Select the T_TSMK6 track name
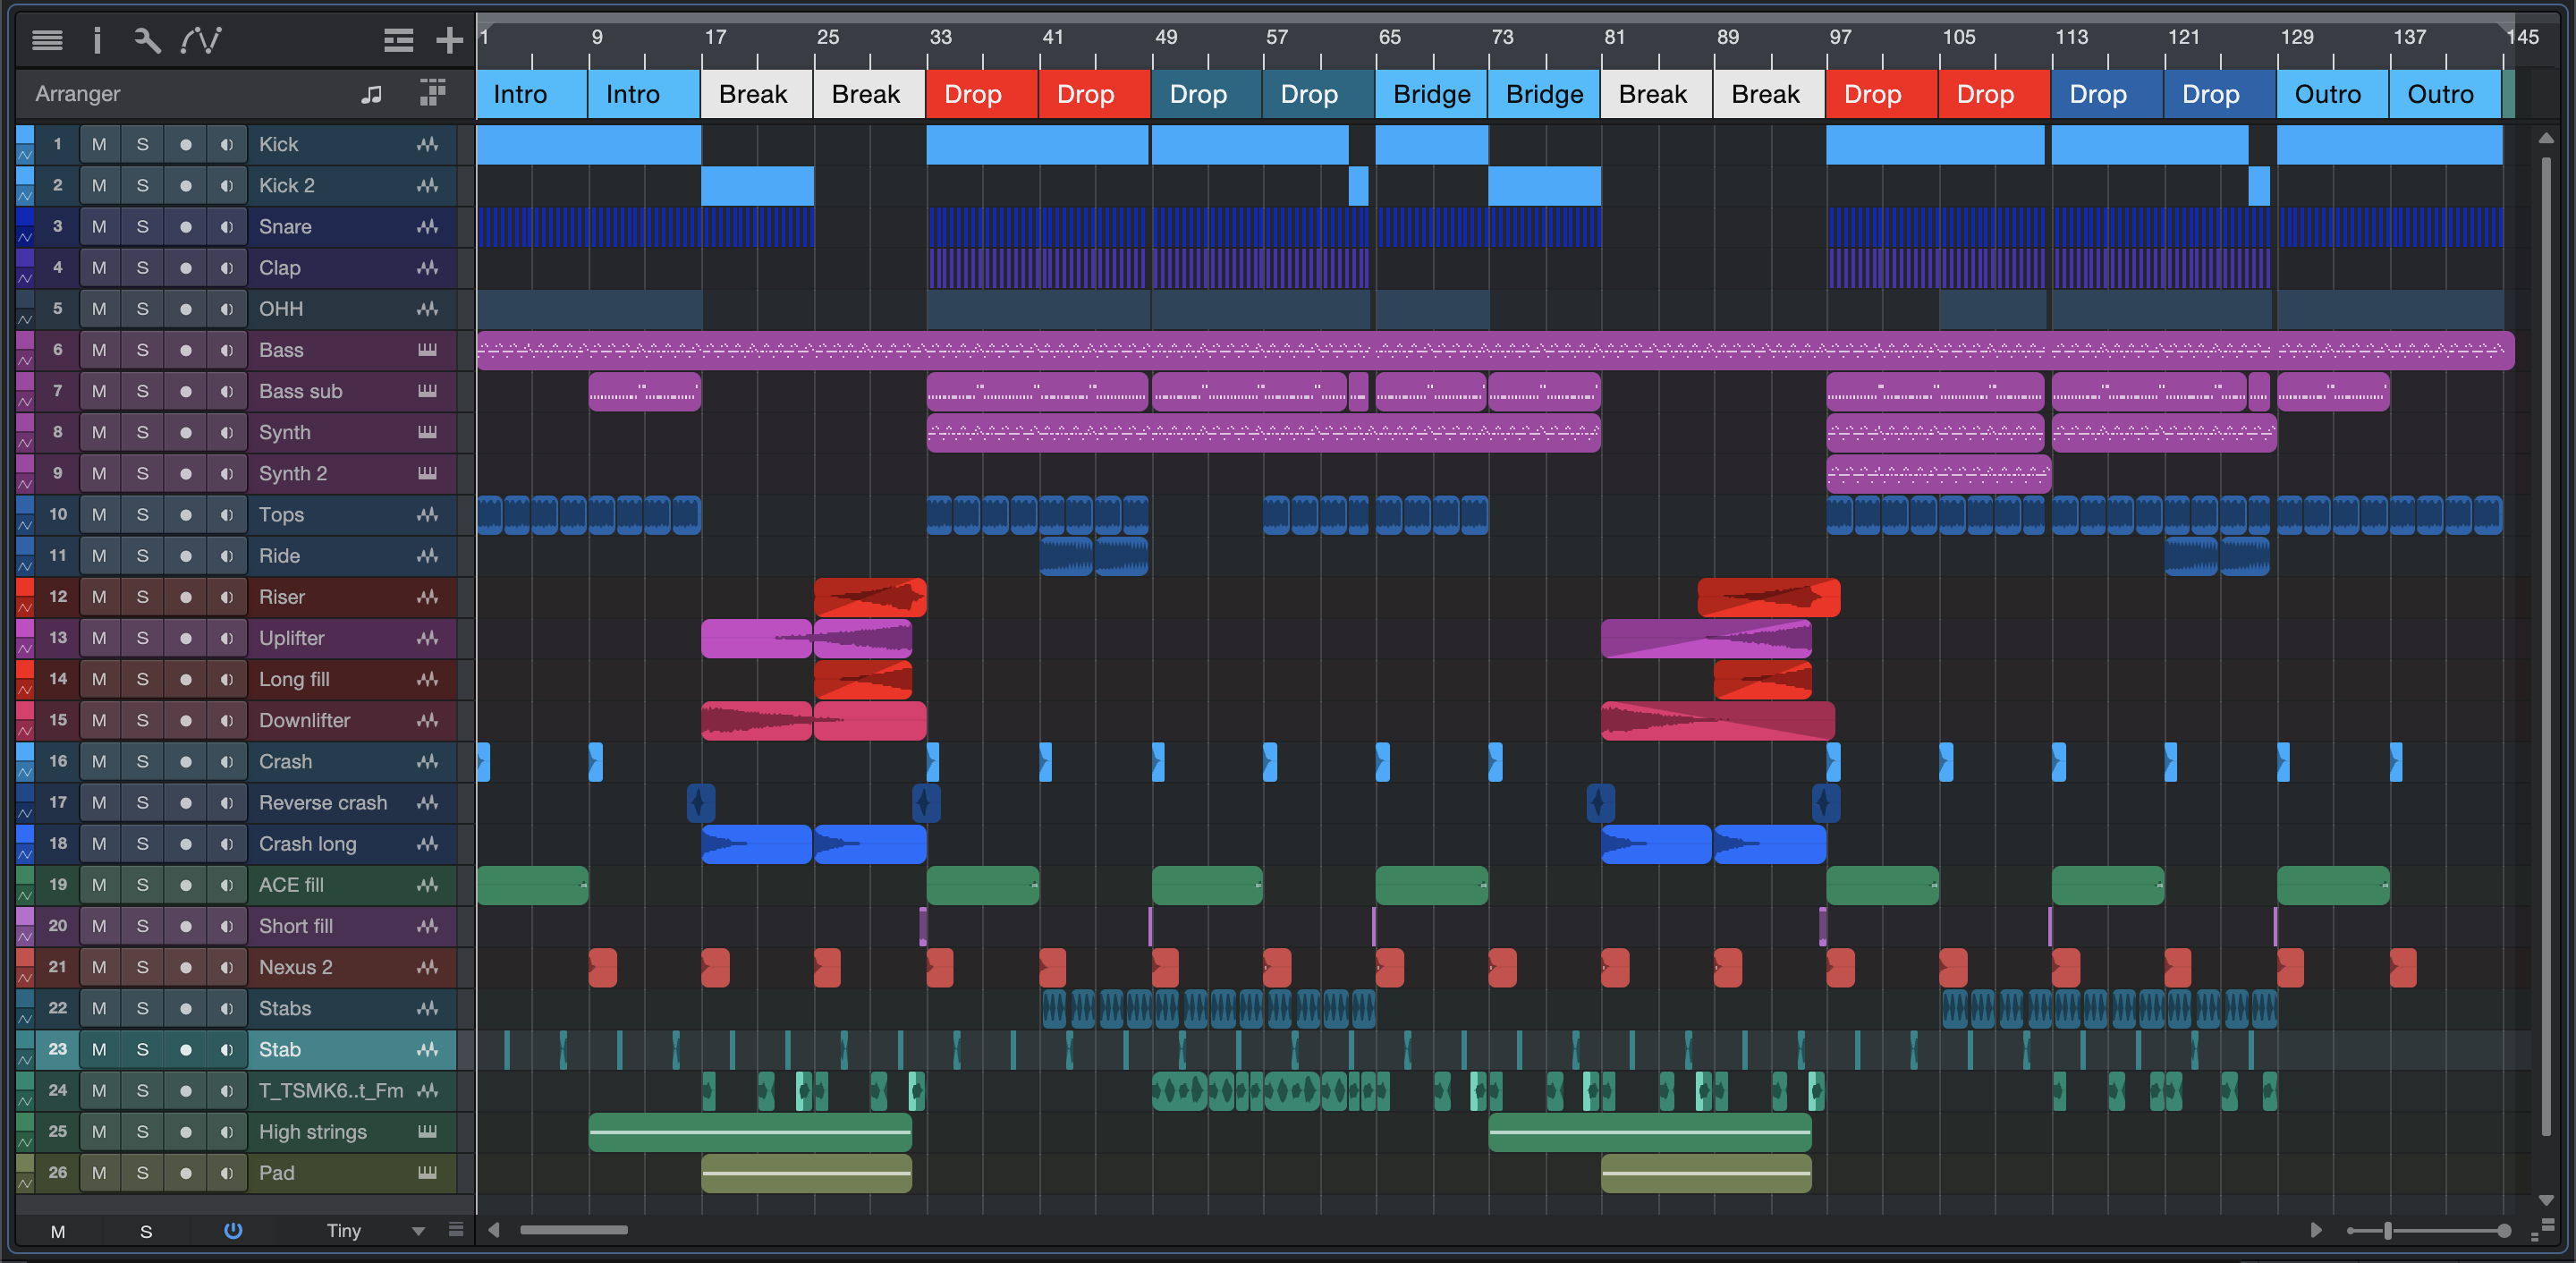 point(331,1091)
